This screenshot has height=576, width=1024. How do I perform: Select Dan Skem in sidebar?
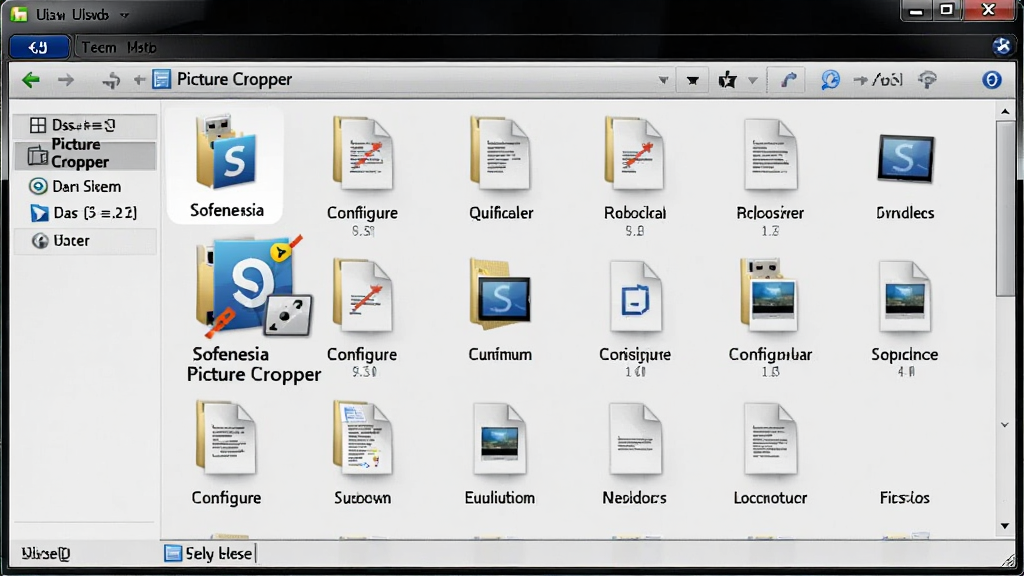tap(85, 186)
